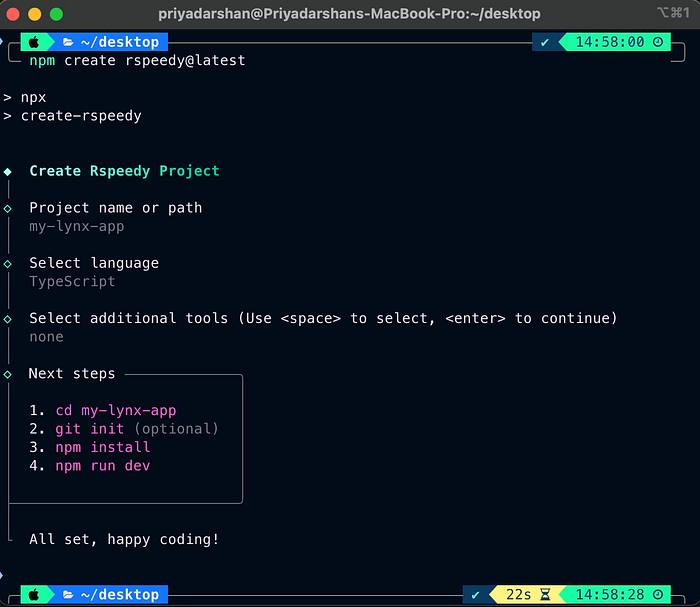Click the checkmark status in bottom prompt
700x607 pixels.
point(475,595)
